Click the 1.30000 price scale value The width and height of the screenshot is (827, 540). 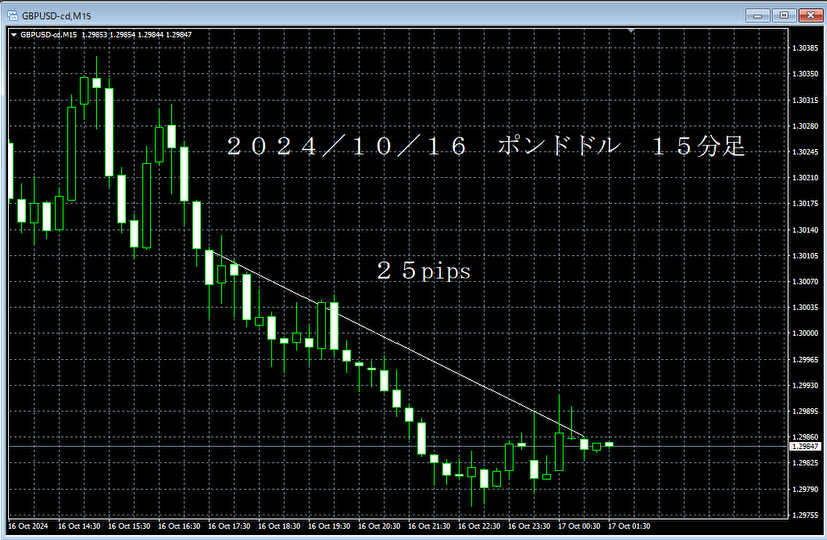(x=805, y=333)
